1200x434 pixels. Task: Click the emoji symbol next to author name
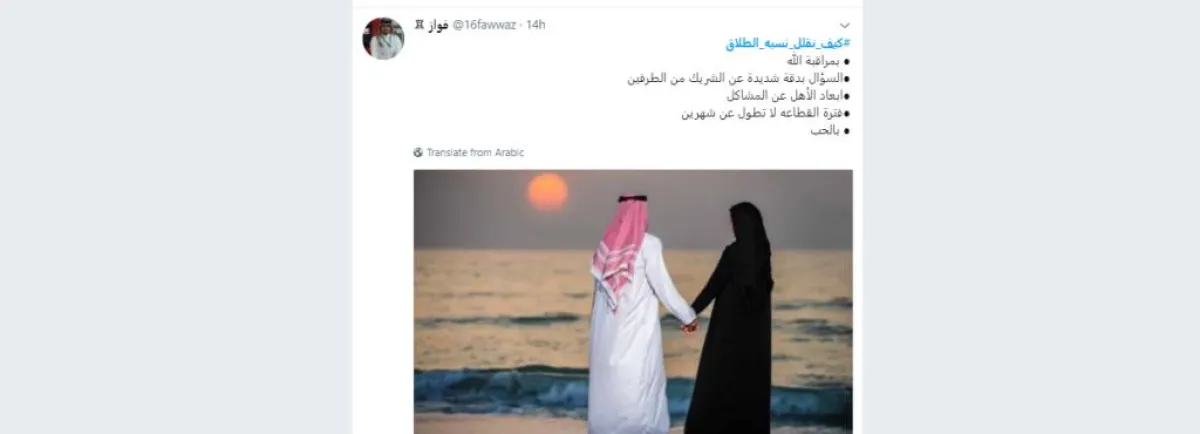point(419,24)
